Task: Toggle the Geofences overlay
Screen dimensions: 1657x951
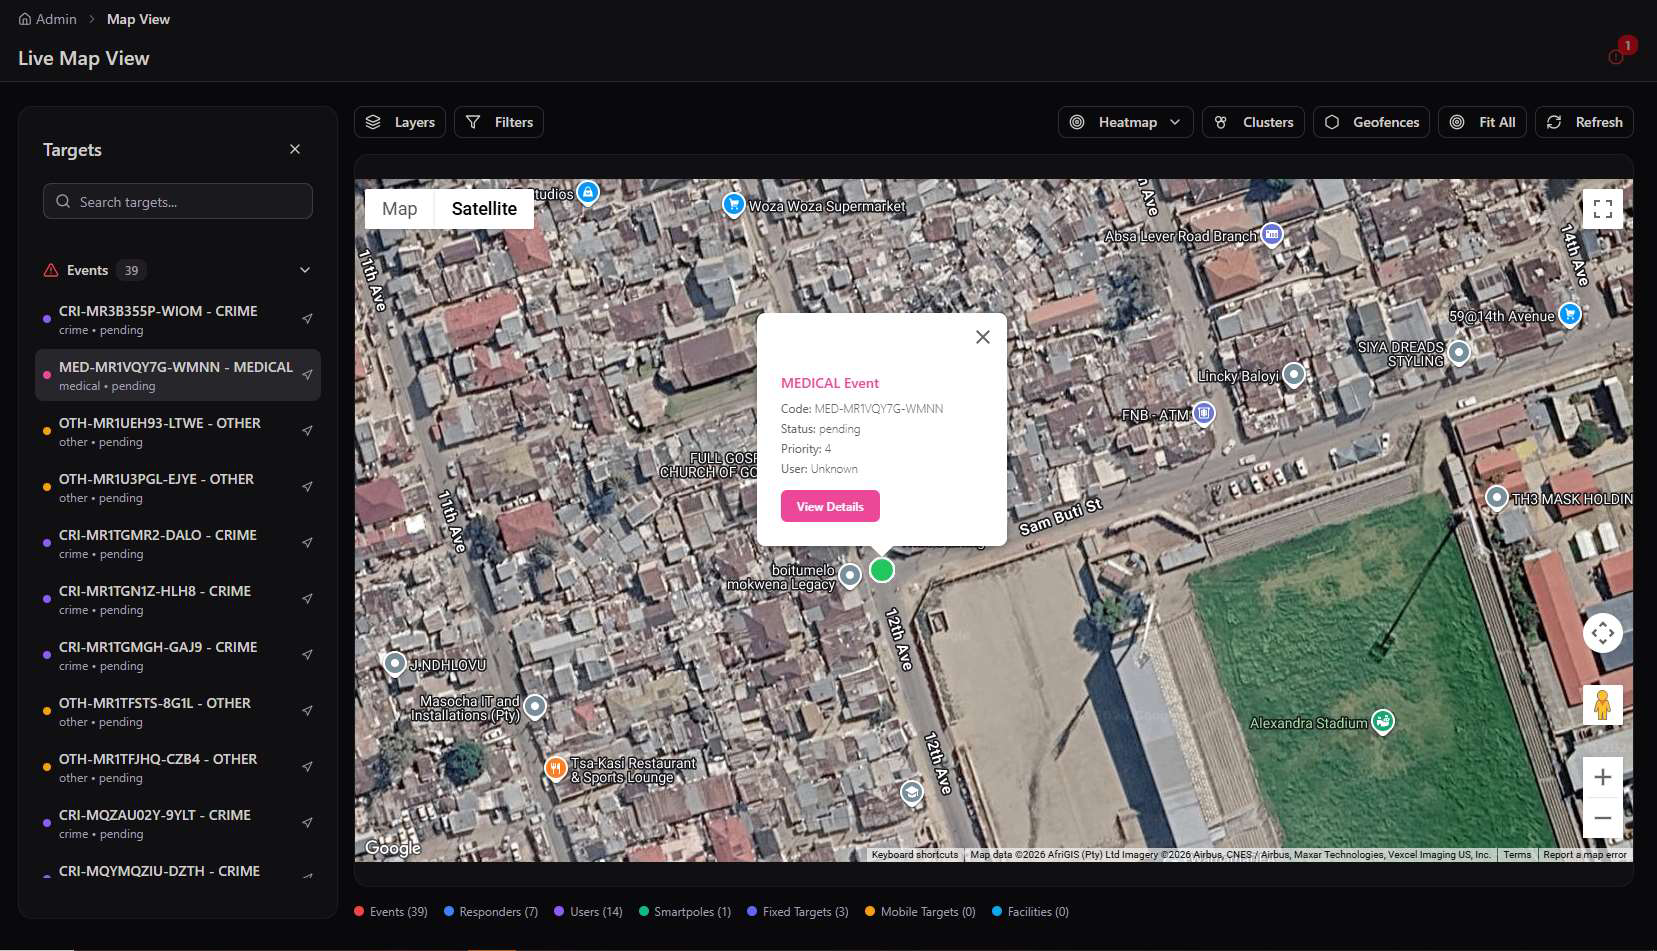Action: [x=1371, y=122]
